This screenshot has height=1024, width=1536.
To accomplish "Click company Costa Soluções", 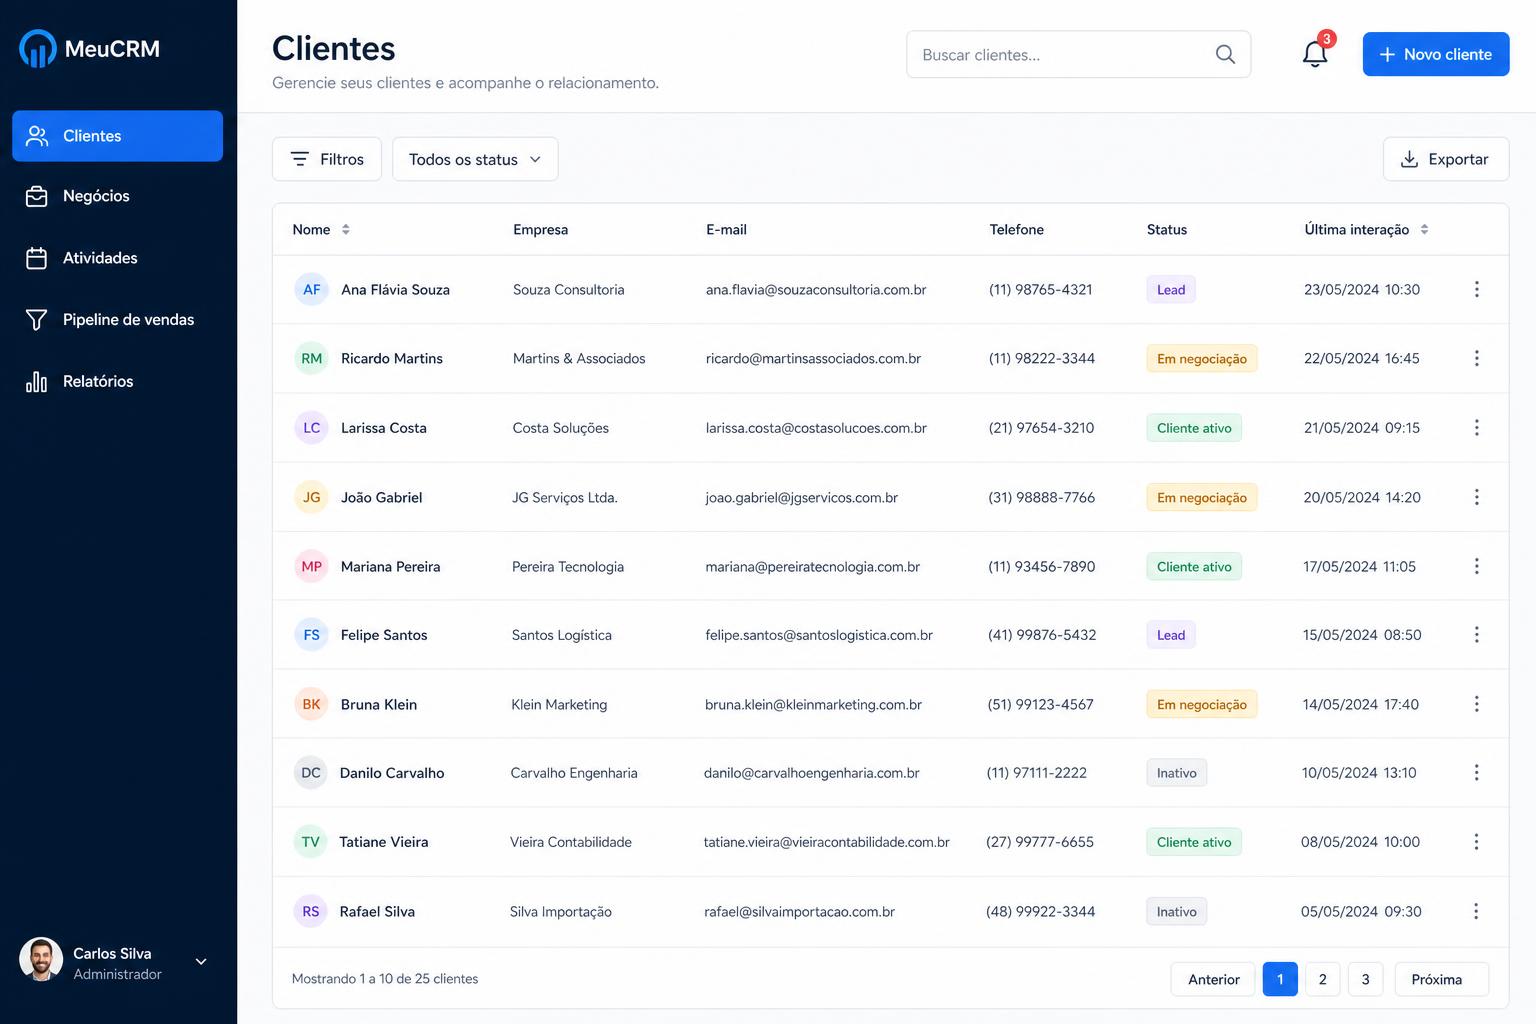I will 560,428.
